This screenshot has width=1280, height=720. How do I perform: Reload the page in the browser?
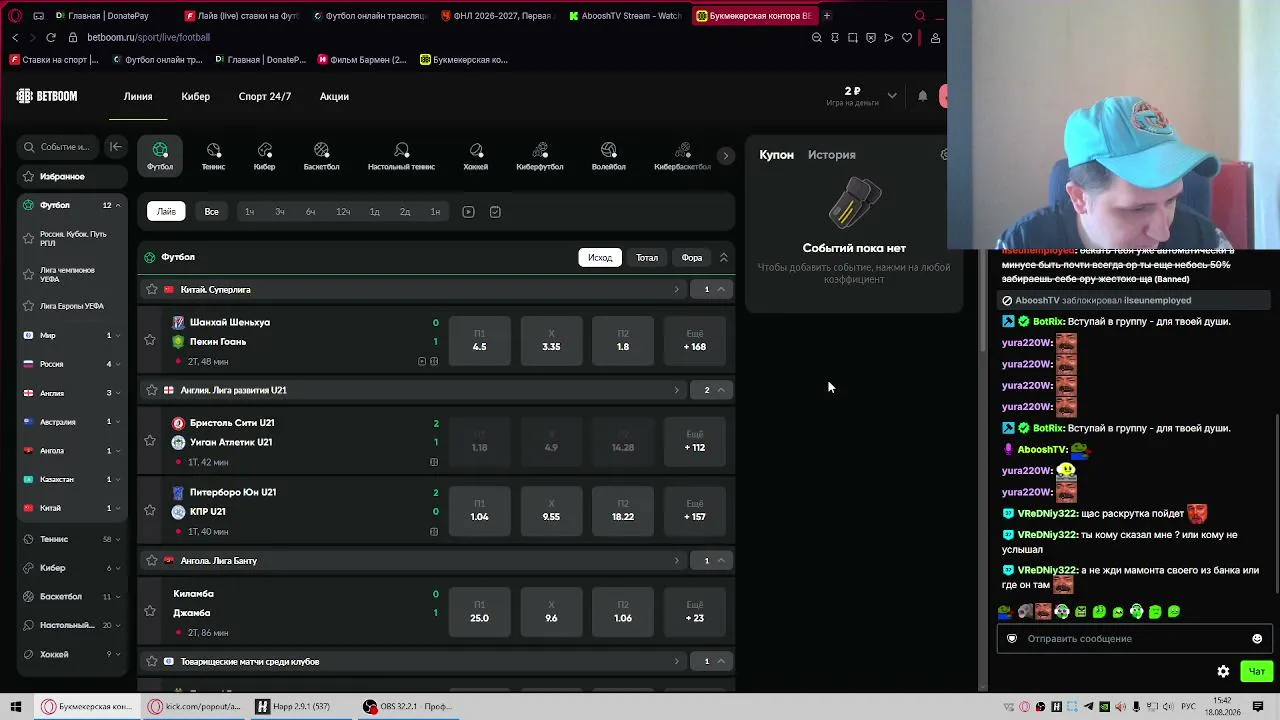pyautogui.click(x=51, y=37)
